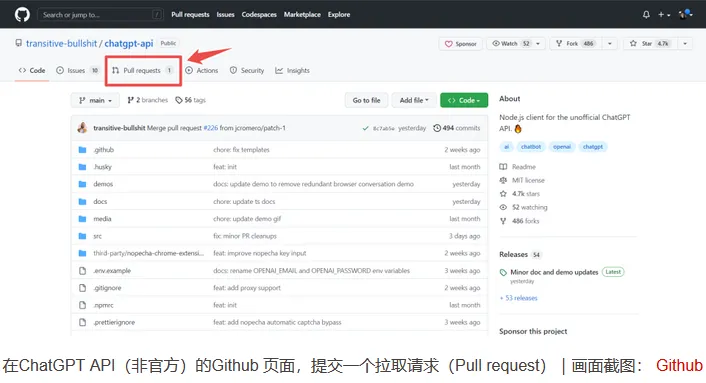Open Pull requests in top navigation
This screenshot has height=383, width=706.
point(190,14)
